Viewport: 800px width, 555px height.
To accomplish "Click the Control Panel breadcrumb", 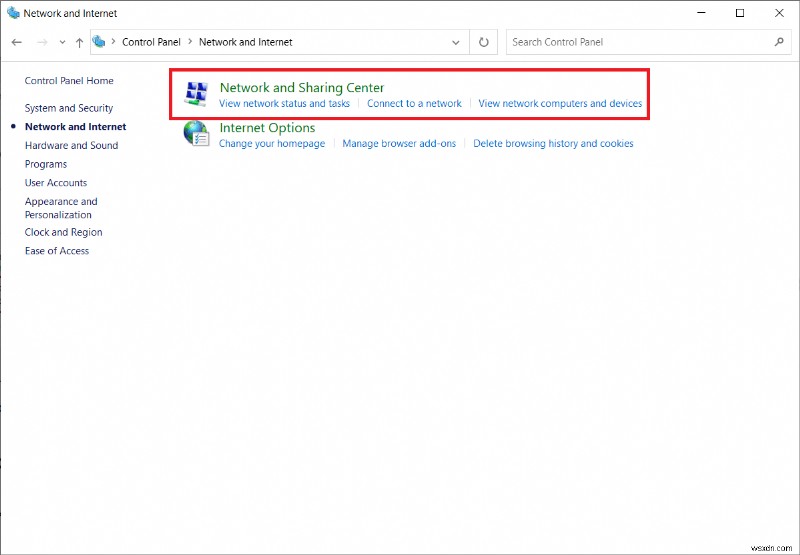I will pos(152,42).
